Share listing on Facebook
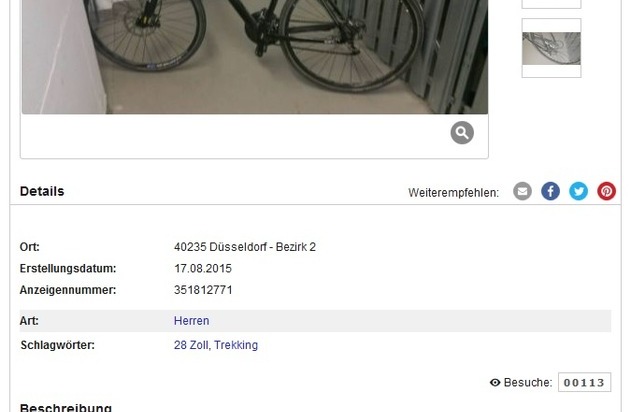This screenshot has width=630, height=412. [x=550, y=191]
